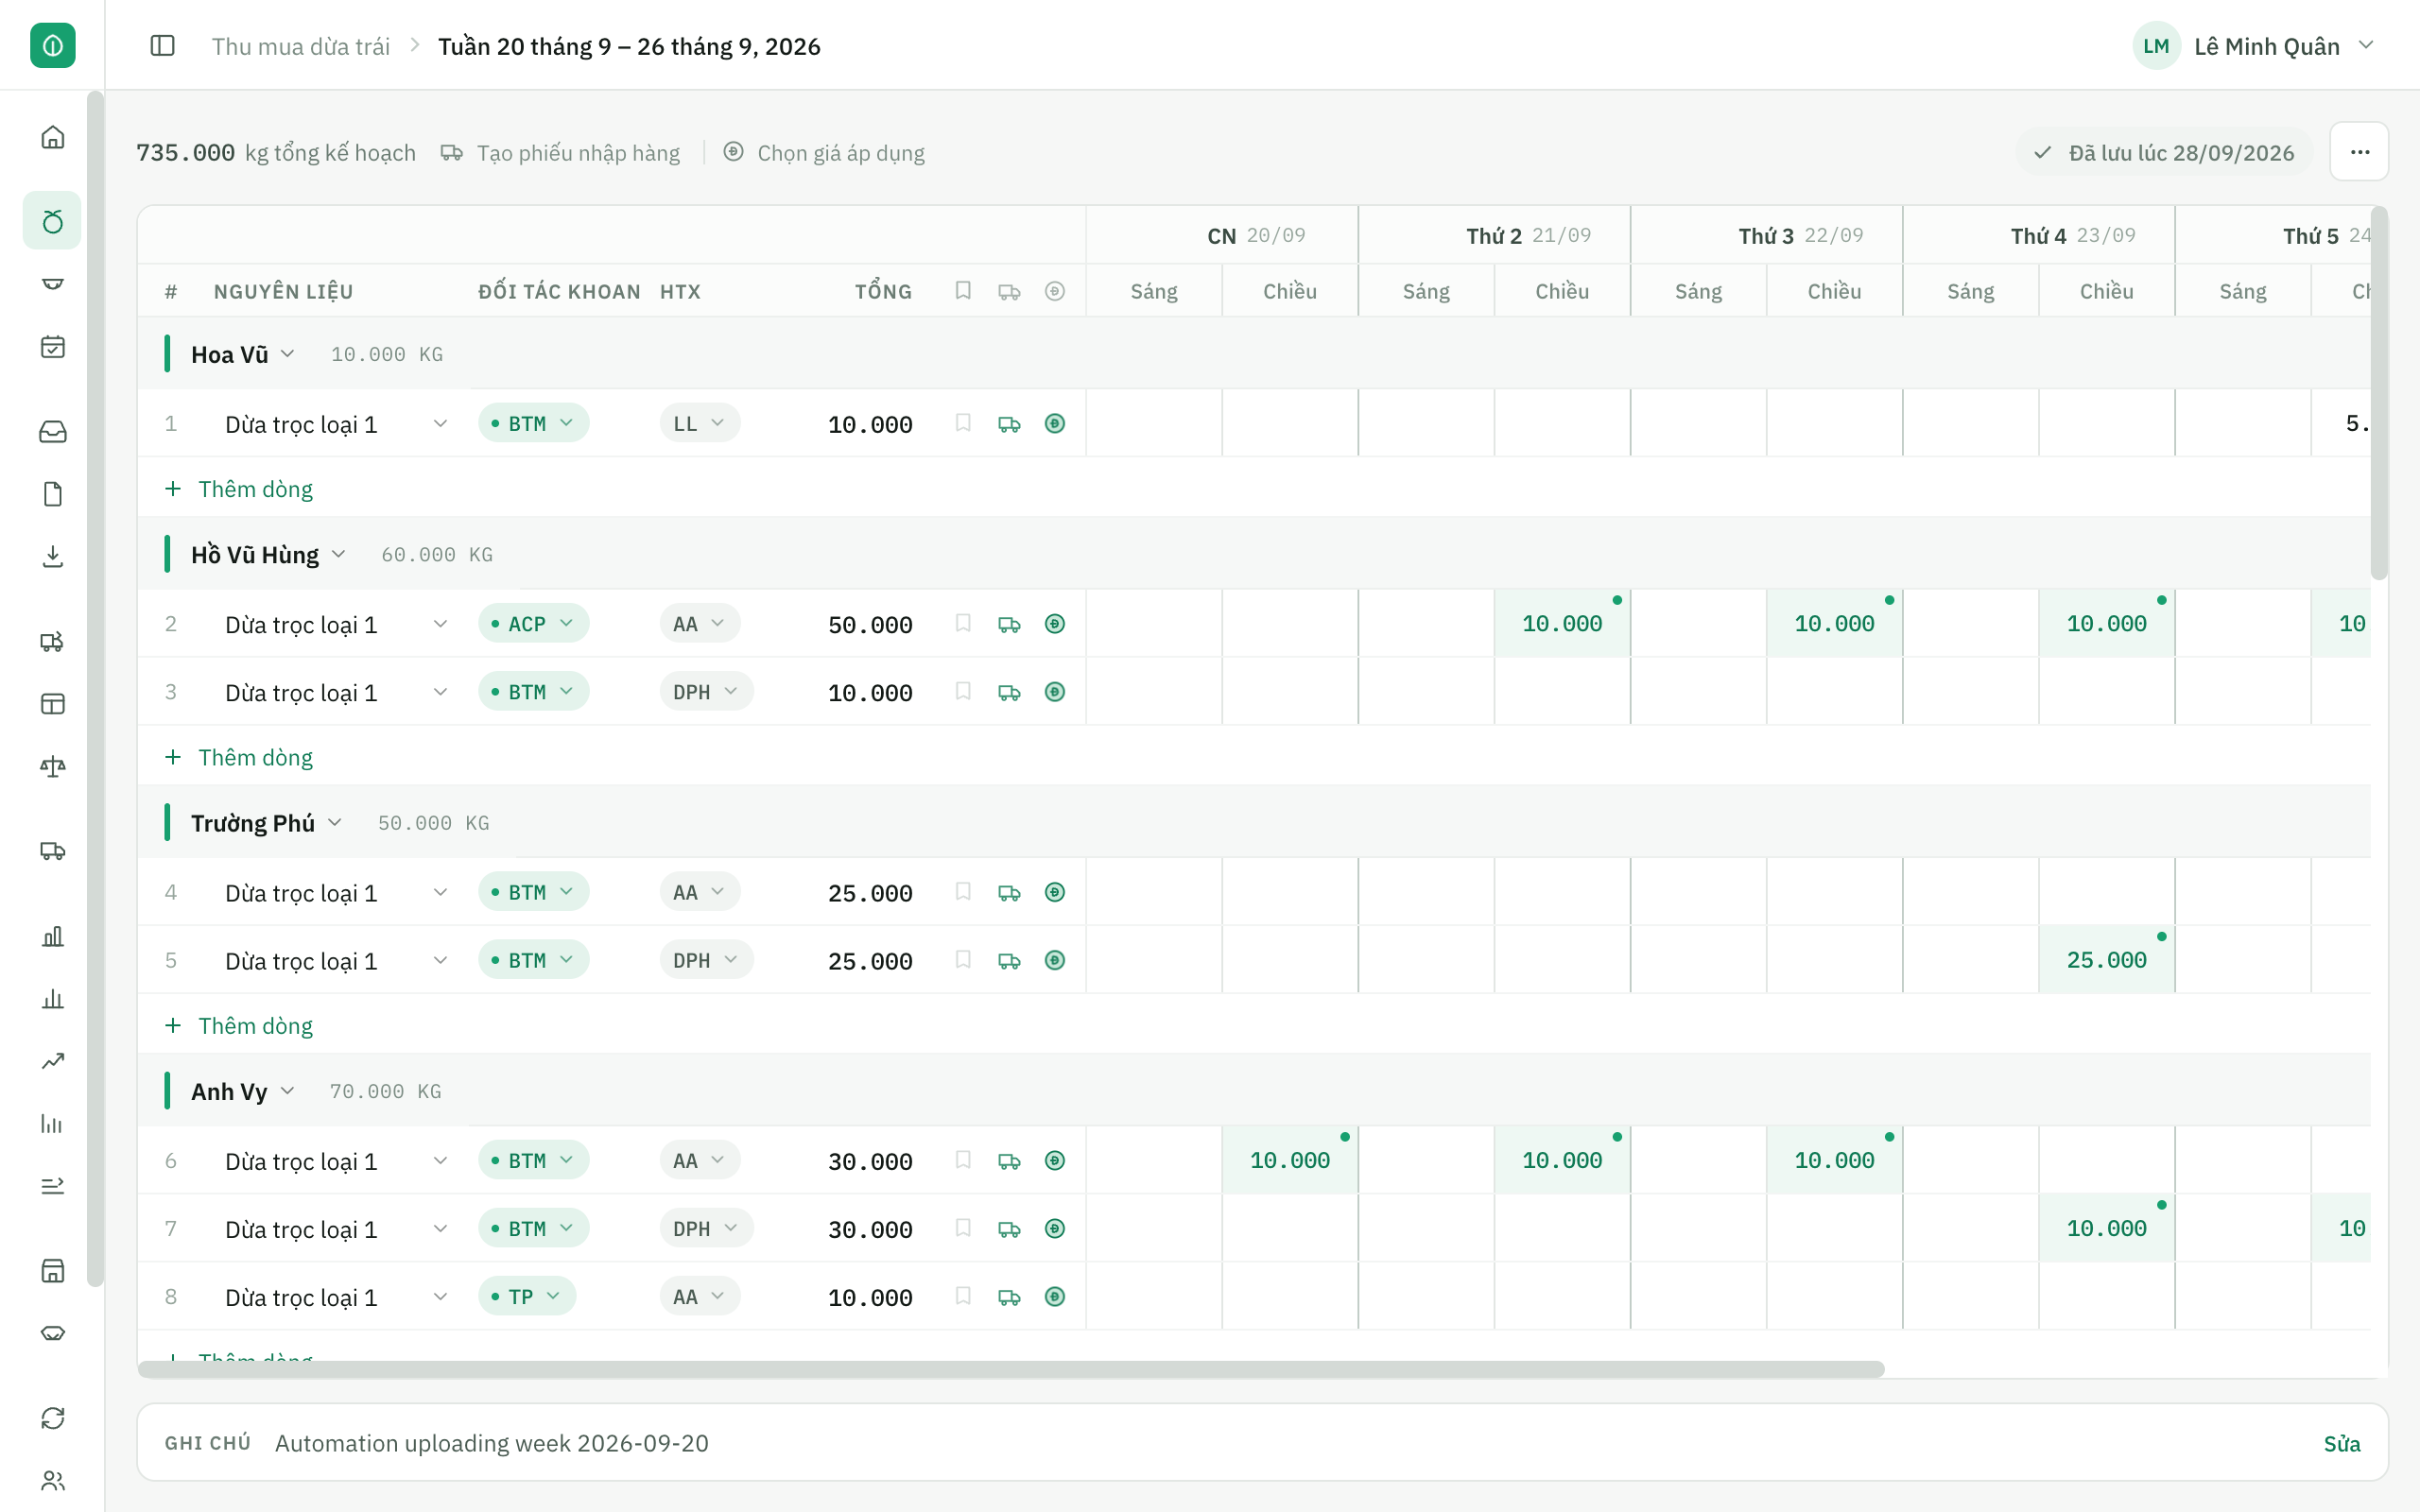Expand the Trường Phú group chevron
Viewport: 2420px width, 1512px height.
pyautogui.click(x=335, y=823)
